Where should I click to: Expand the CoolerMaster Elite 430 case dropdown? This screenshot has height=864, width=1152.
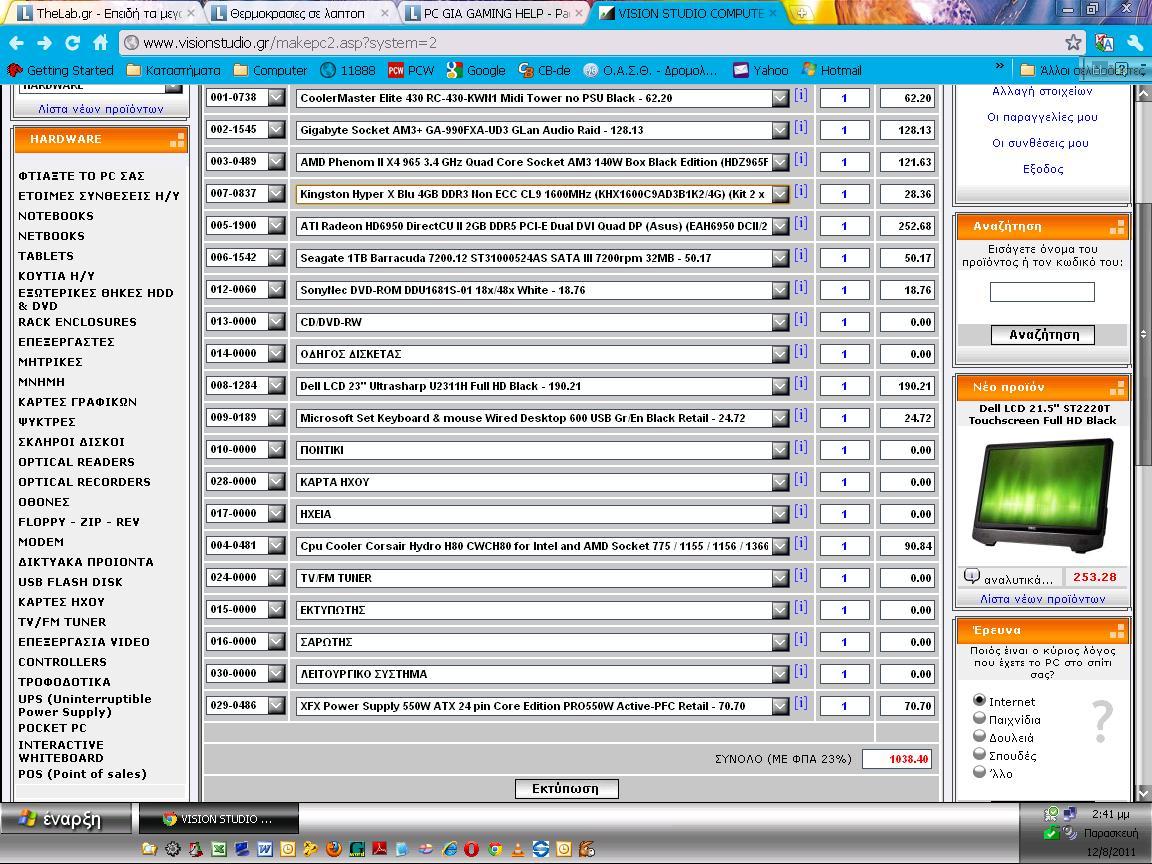[x=780, y=98]
